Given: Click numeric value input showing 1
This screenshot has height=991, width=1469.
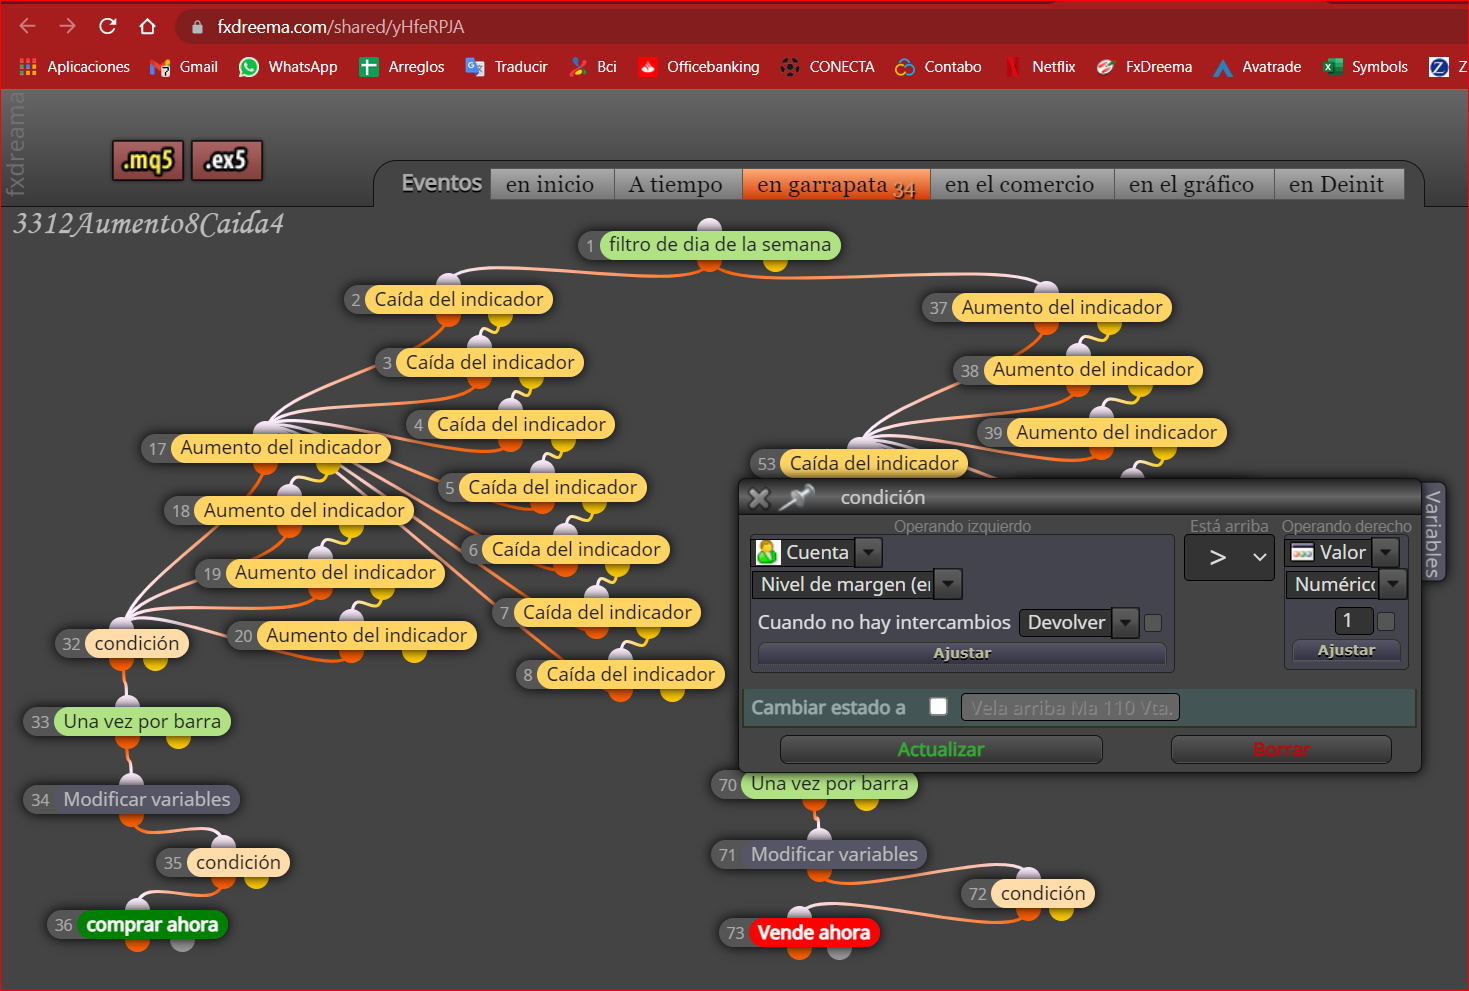Looking at the screenshot, I should pos(1353,621).
